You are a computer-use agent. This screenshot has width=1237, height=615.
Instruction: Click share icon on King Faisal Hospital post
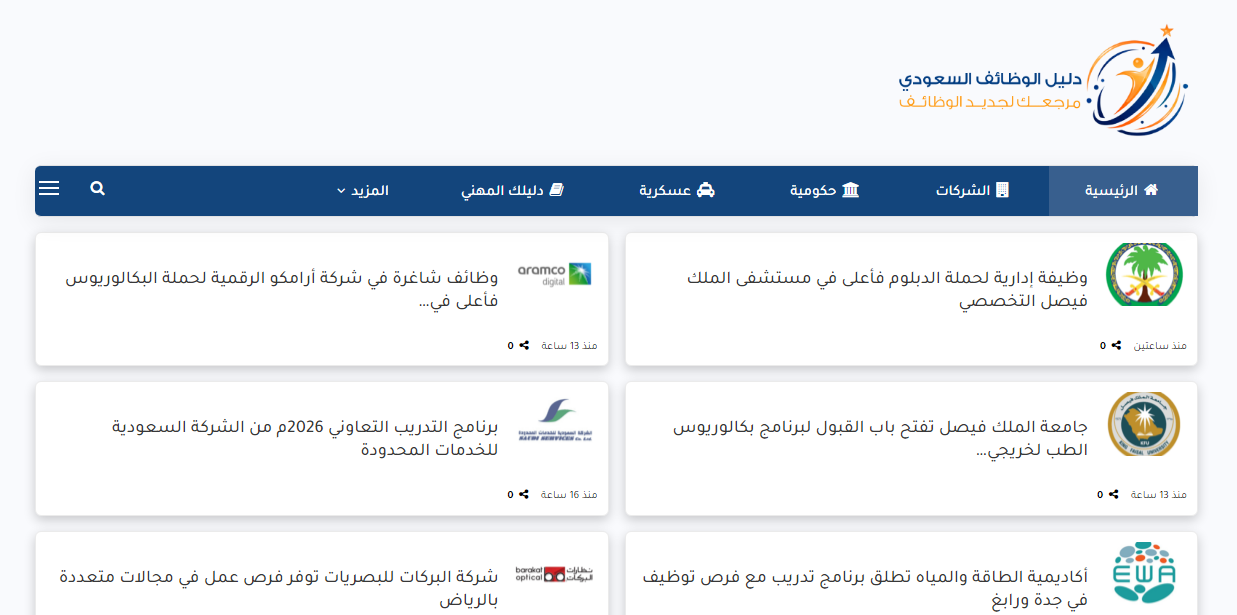pyautogui.click(x=1116, y=345)
